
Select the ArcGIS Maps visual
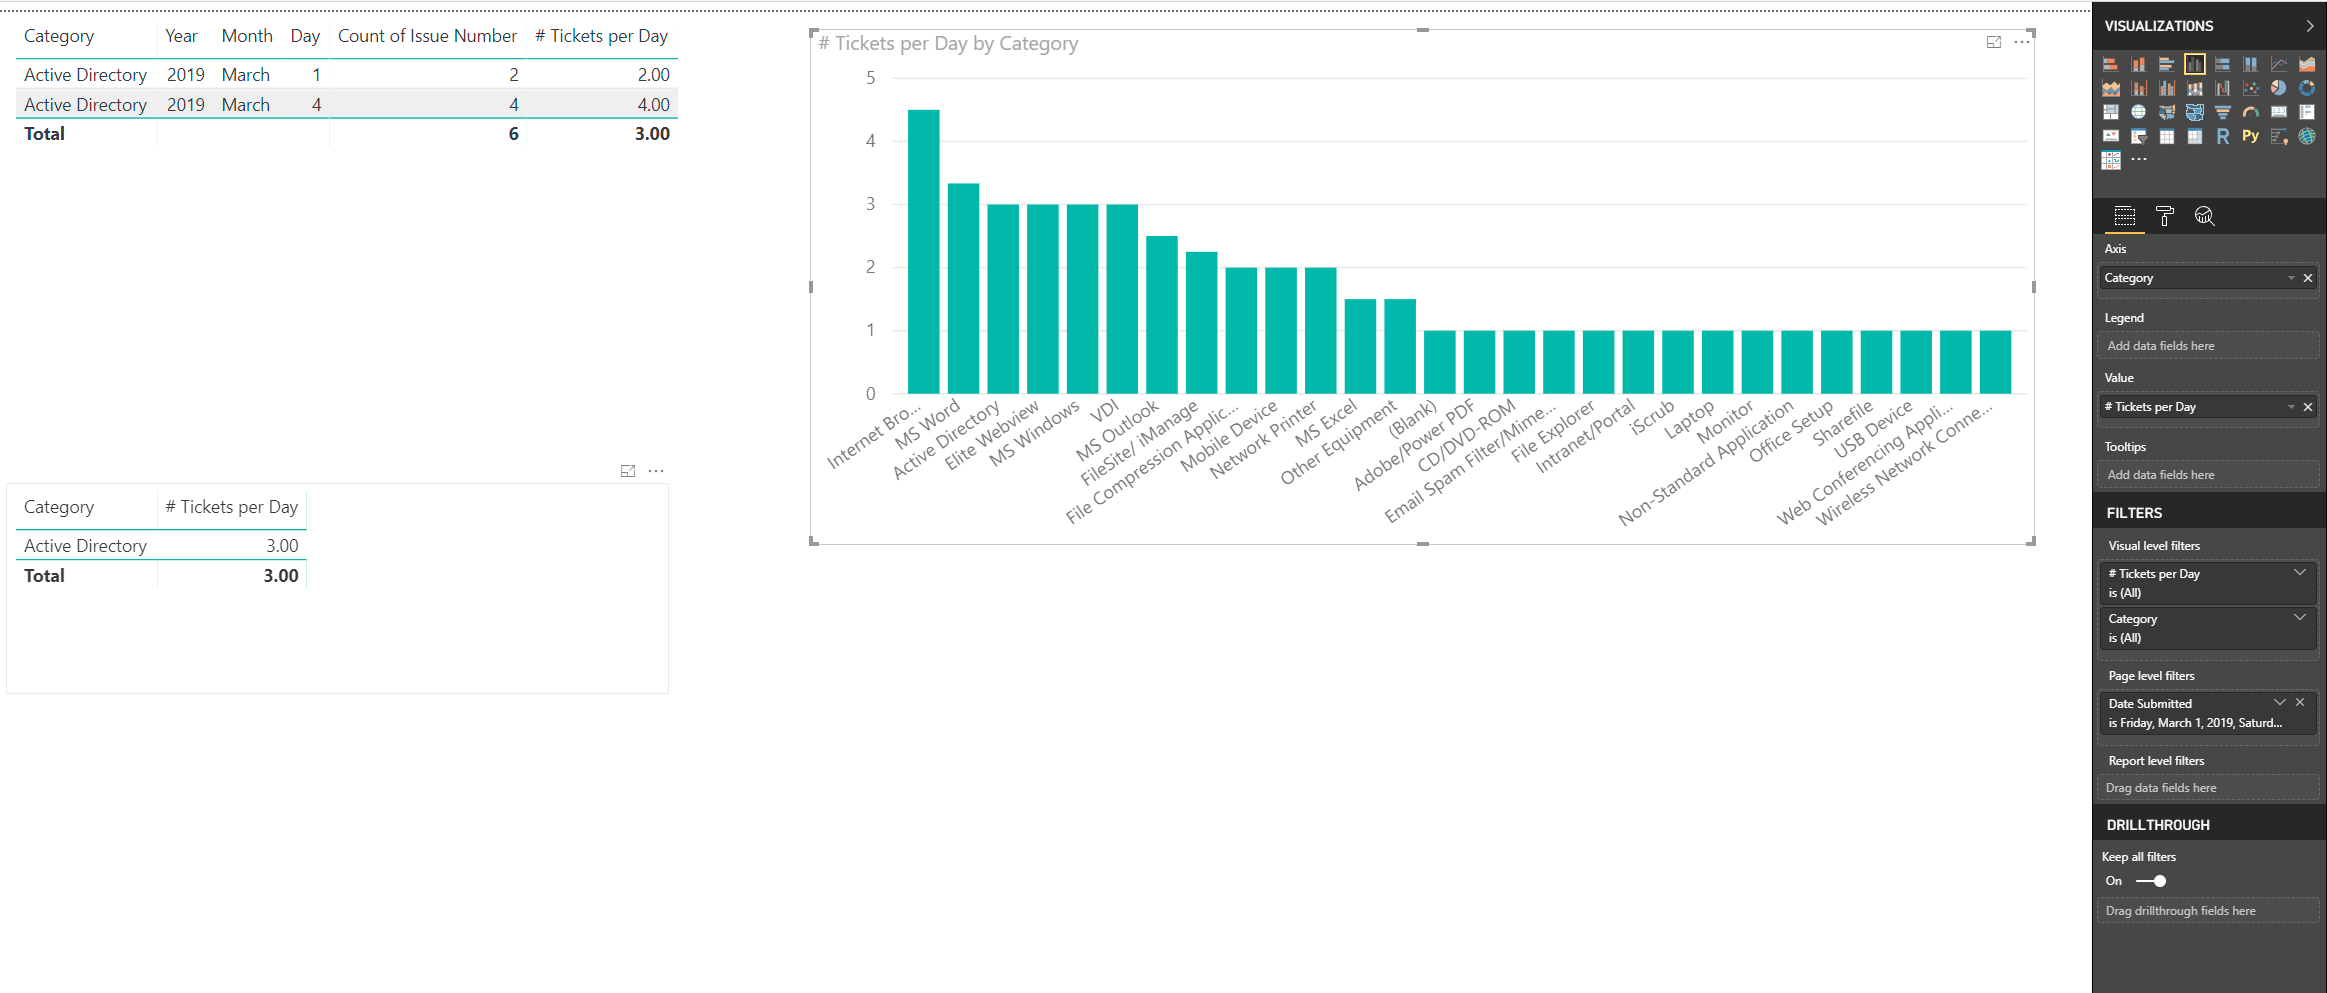point(2307,136)
